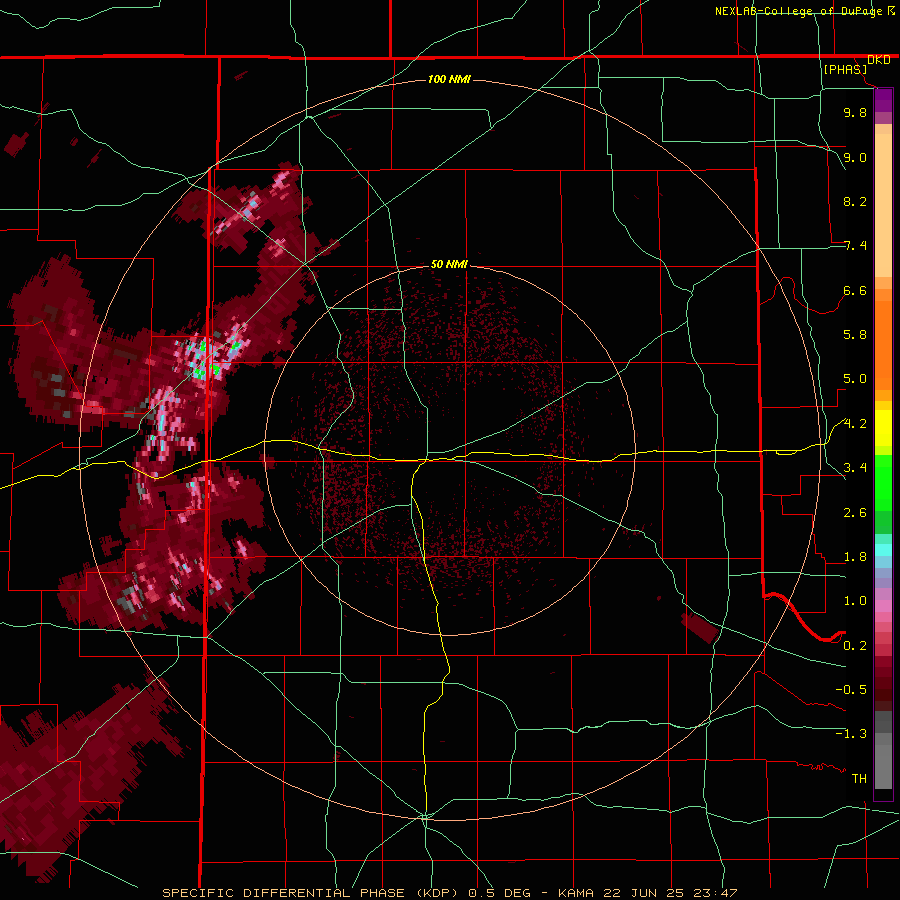Screen dimensions: 900x900
Task: Click the '22 JUN 25' date text
Action: pyautogui.click(x=644, y=893)
